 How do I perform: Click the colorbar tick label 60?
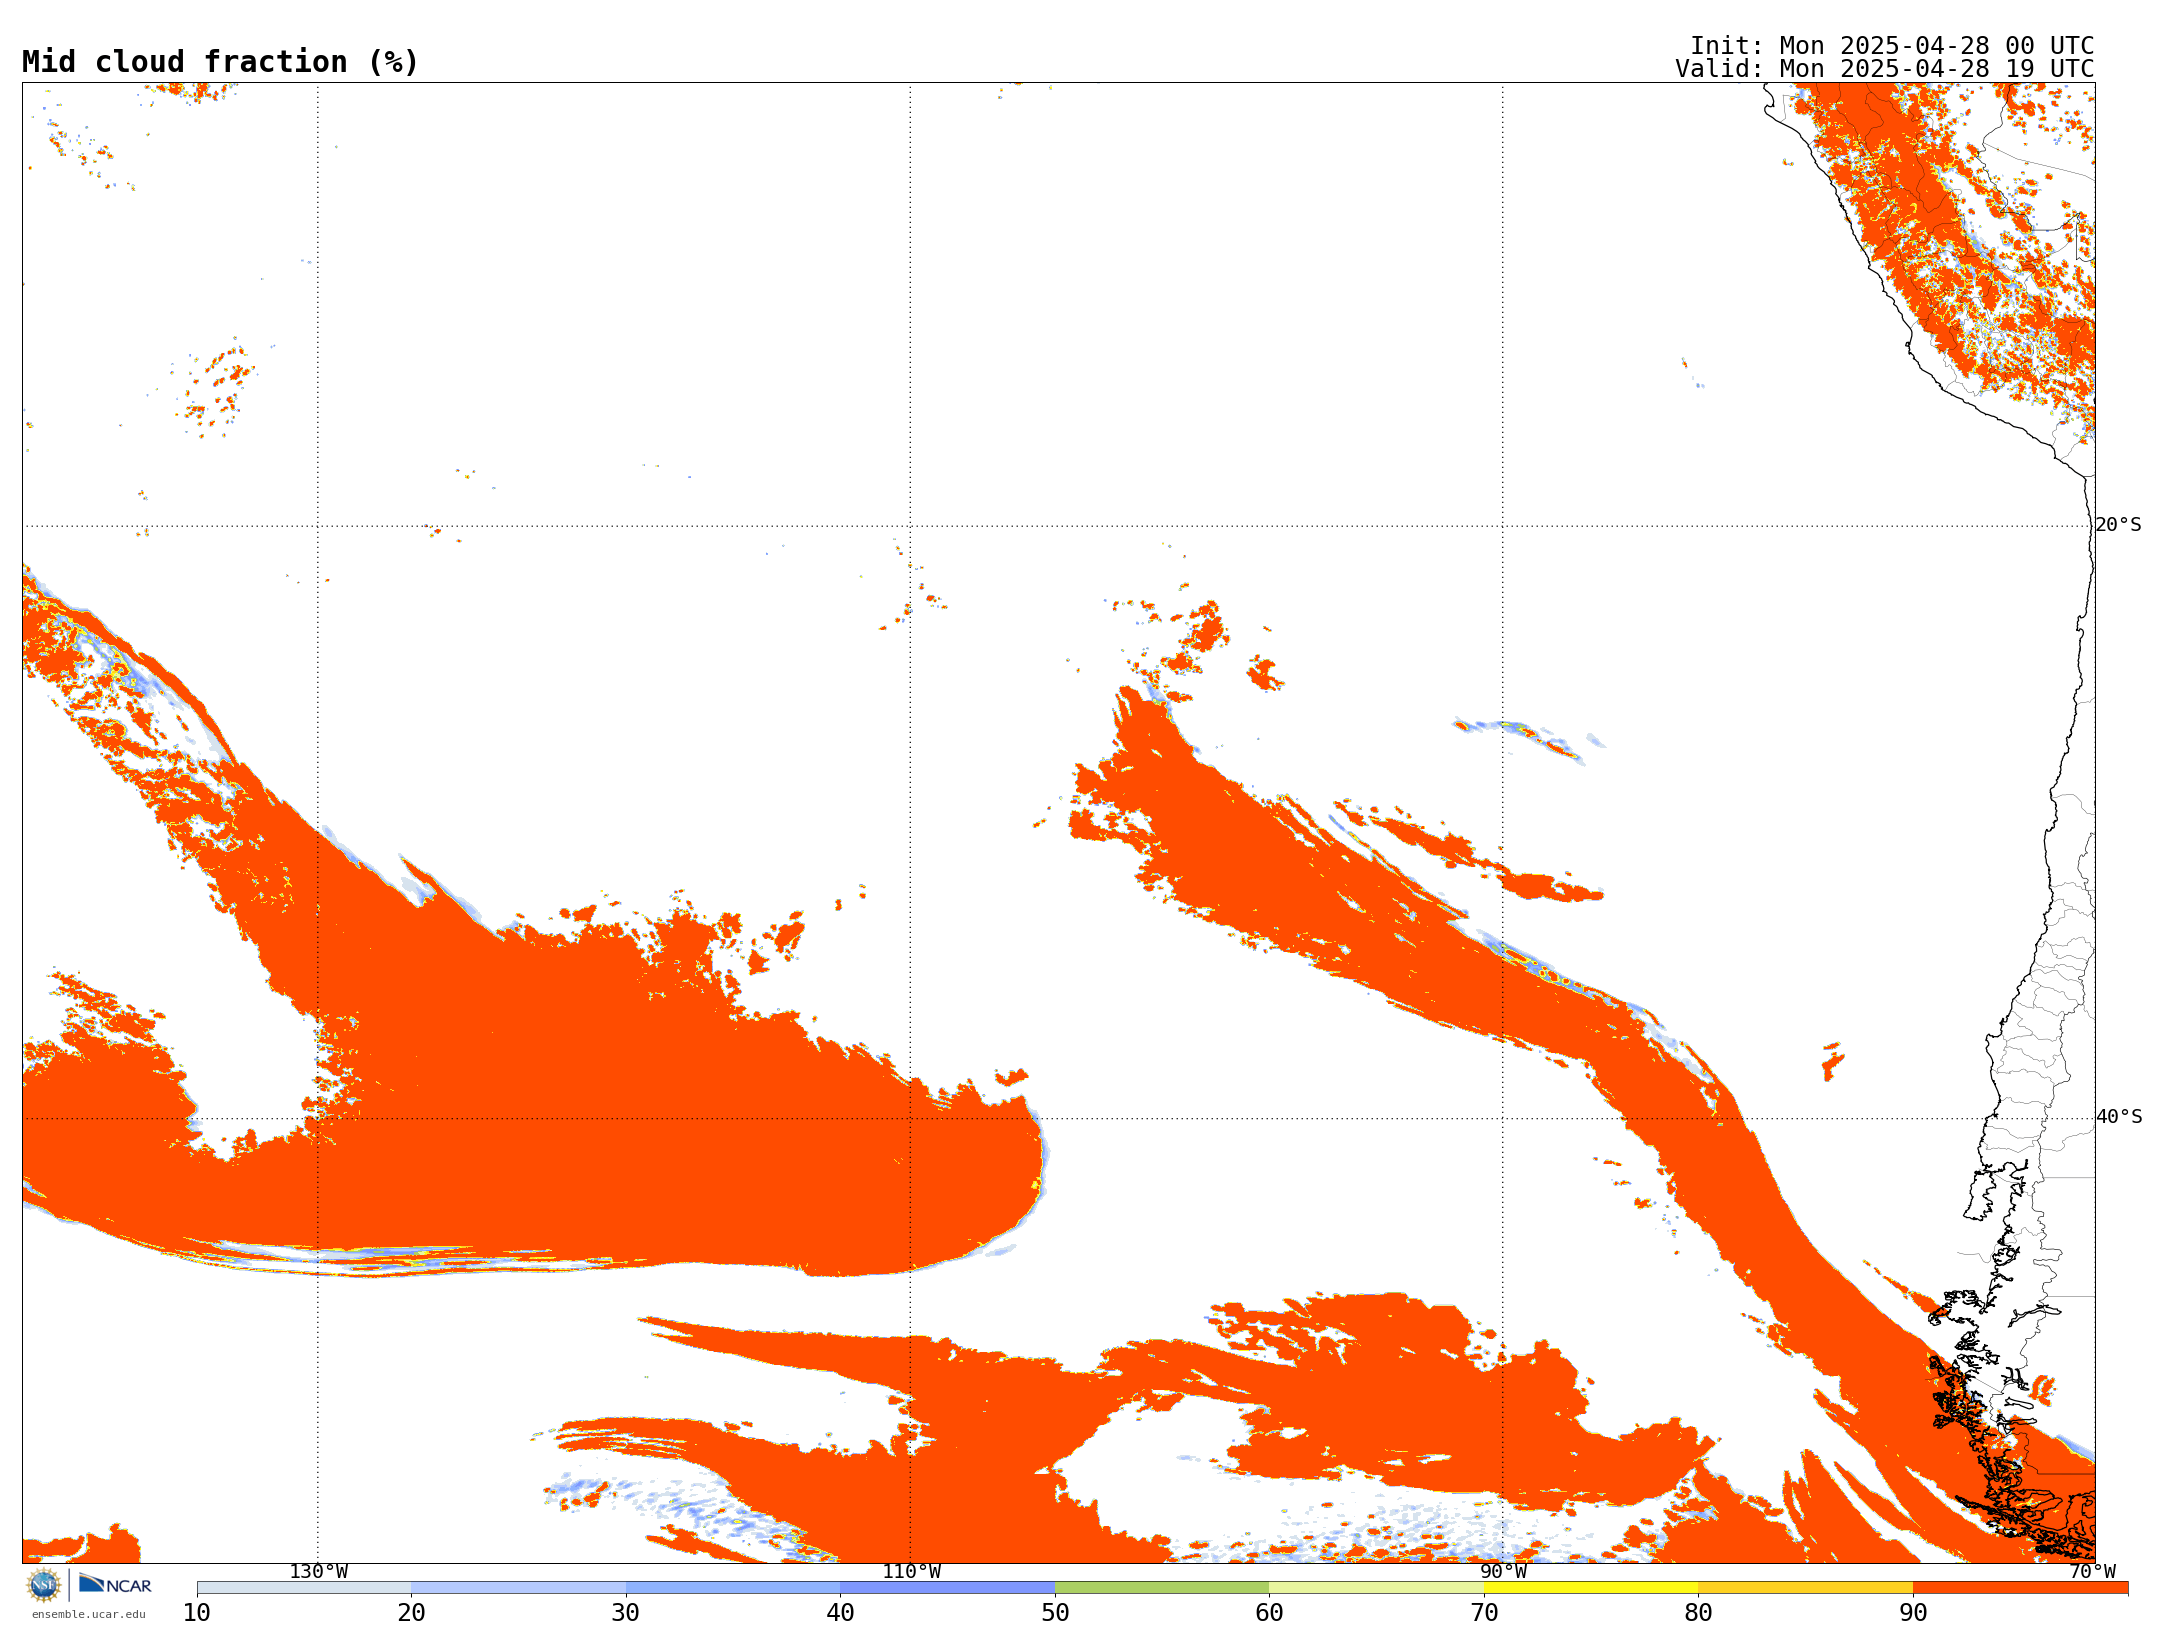[x=1269, y=1612]
